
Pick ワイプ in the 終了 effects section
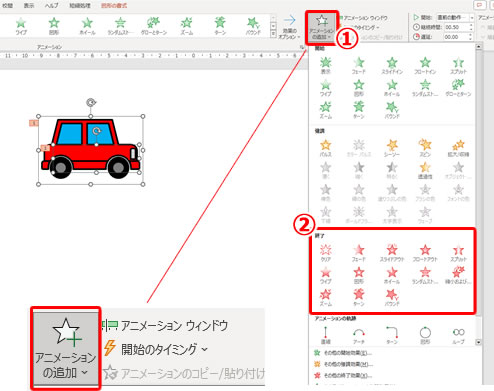point(326,275)
